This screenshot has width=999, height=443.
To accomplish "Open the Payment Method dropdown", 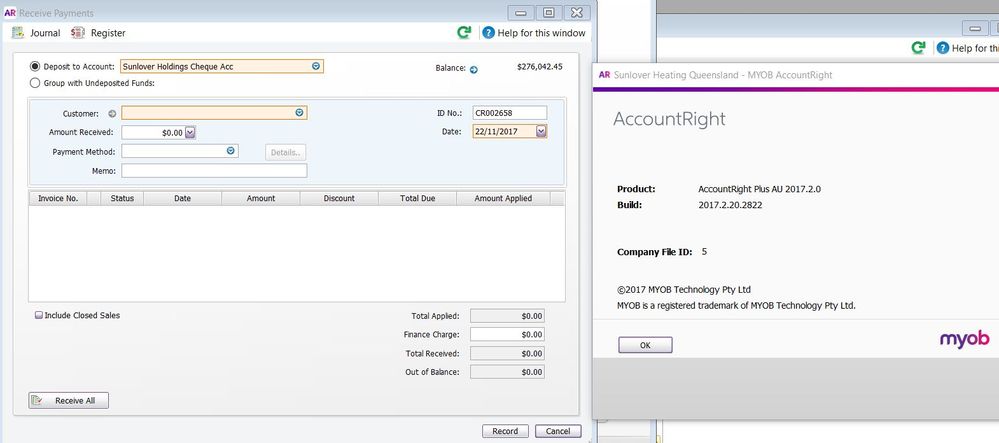I will pos(230,151).
